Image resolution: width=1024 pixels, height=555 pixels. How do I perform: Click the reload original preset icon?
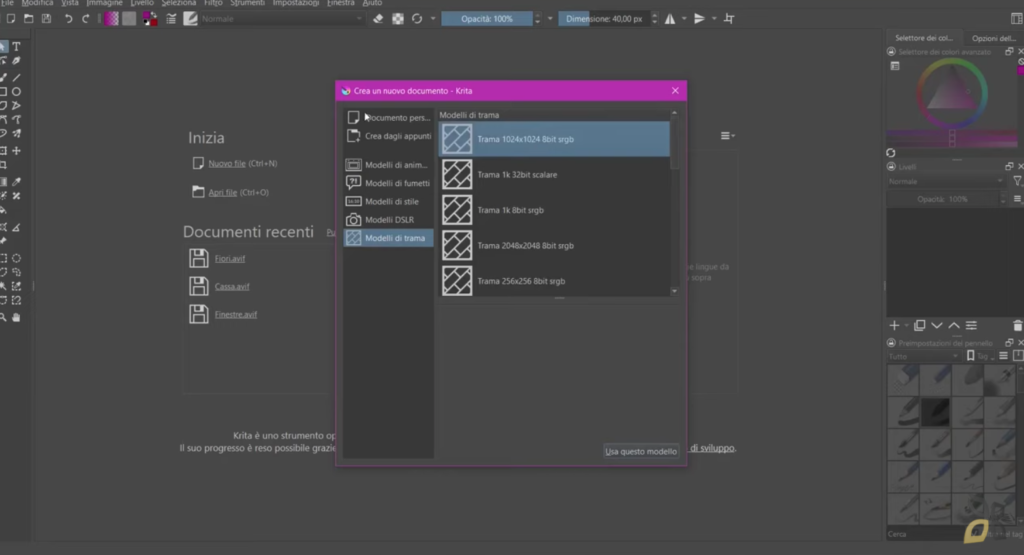(x=417, y=19)
